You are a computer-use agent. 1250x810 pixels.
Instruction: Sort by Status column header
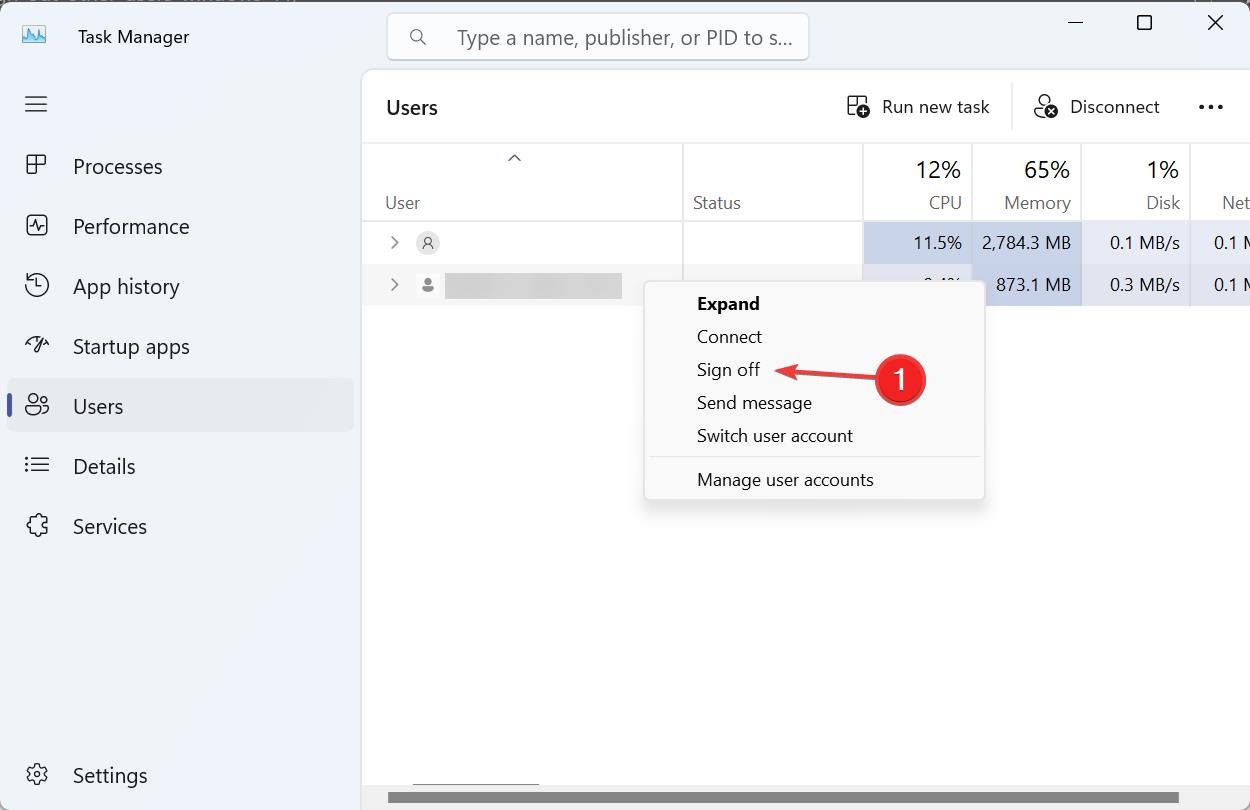pos(773,183)
